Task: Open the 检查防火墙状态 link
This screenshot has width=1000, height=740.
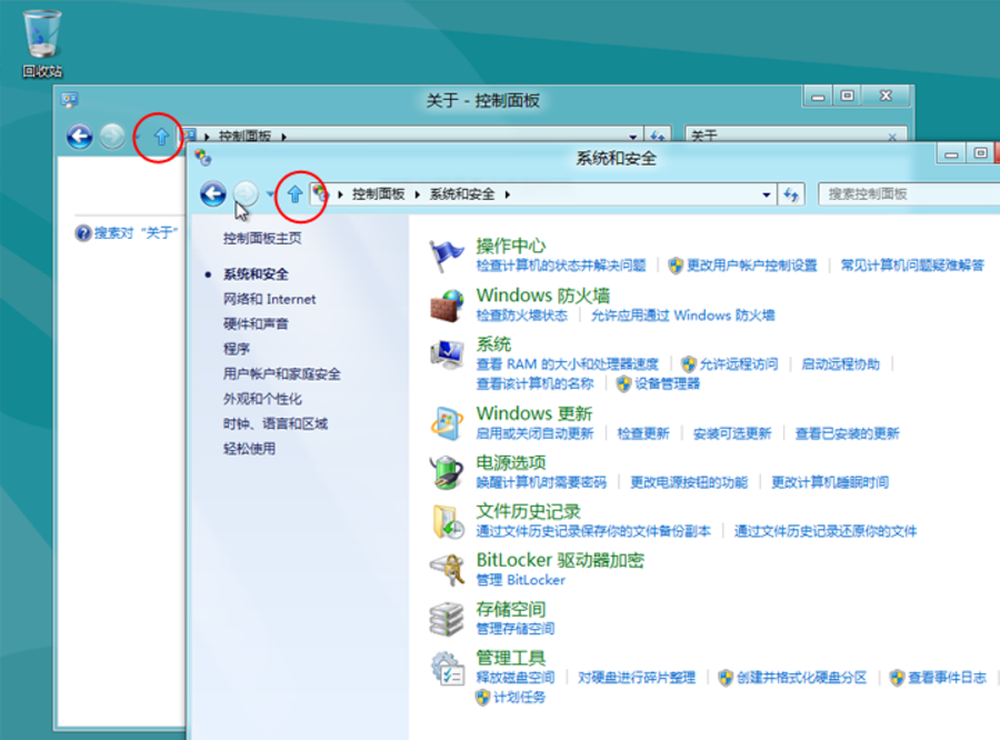Action: coord(521,315)
